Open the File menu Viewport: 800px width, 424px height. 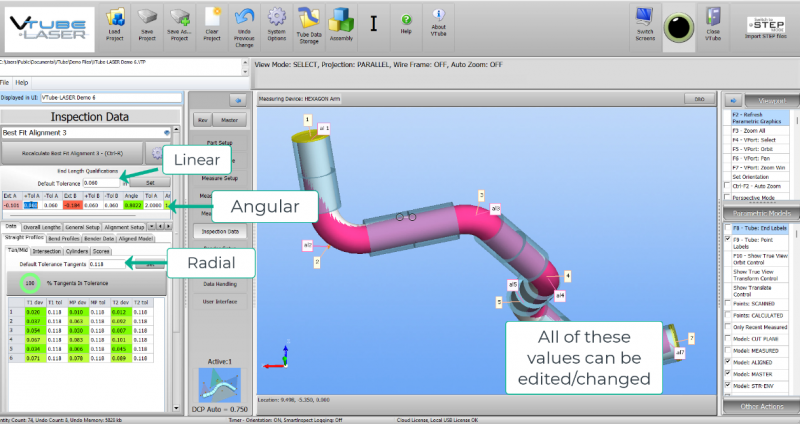(x=5, y=82)
